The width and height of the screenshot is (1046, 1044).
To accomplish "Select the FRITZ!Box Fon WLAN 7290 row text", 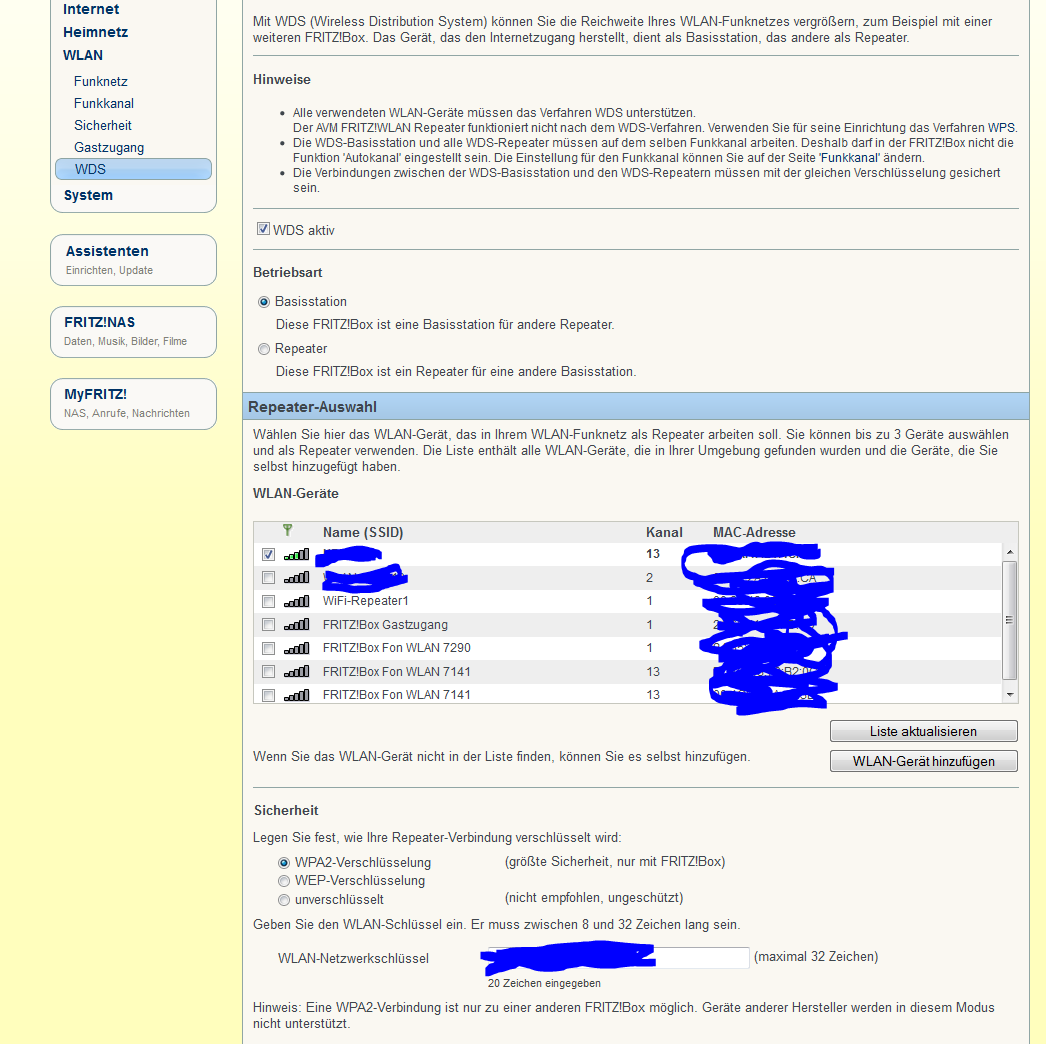I will [396, 648].
